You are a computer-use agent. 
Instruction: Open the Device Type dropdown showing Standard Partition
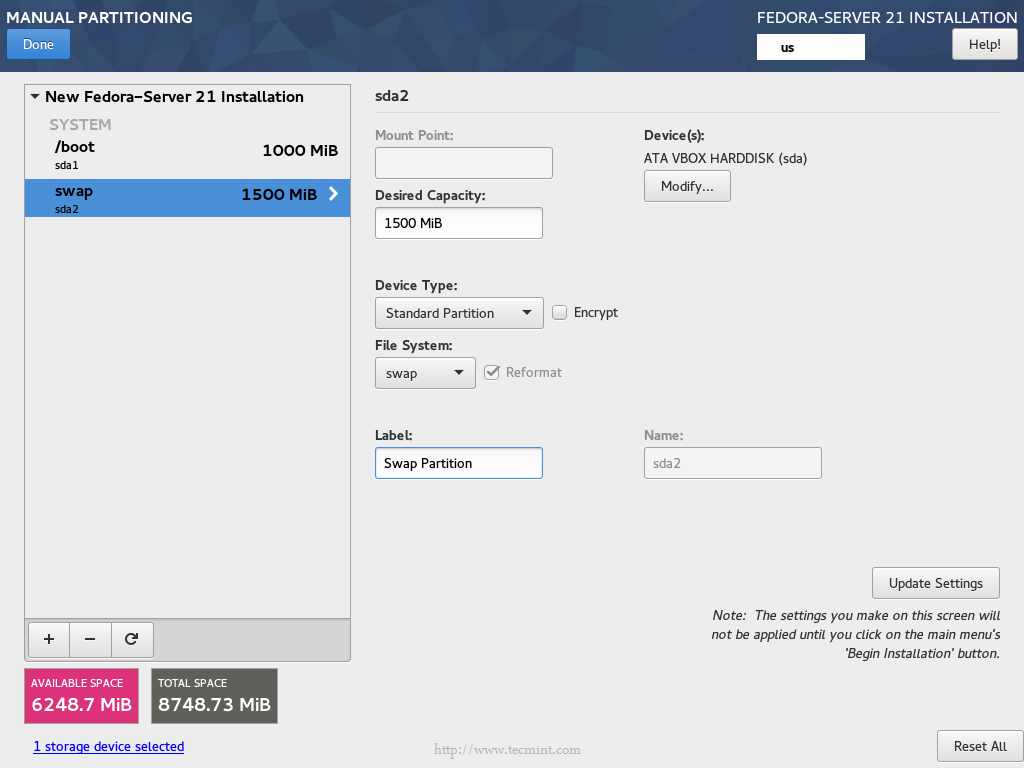click(459, 313)
